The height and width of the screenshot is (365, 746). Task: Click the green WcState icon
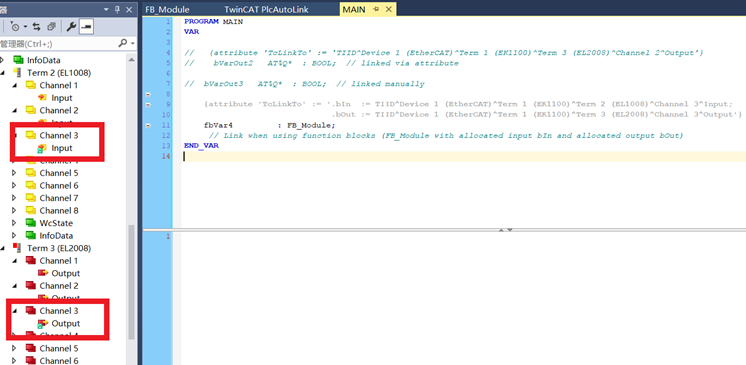click(30, 223)
